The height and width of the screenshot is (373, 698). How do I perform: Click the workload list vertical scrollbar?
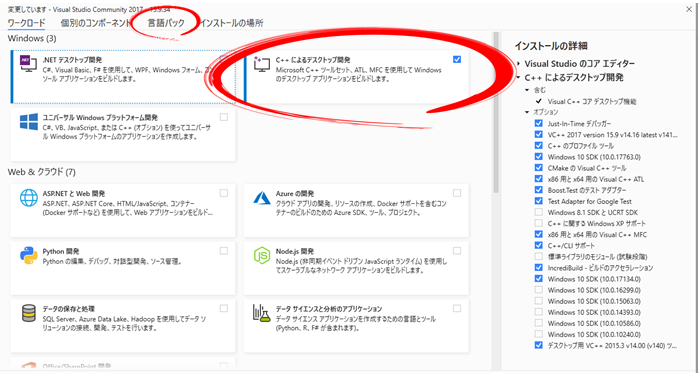click(495, 111)
